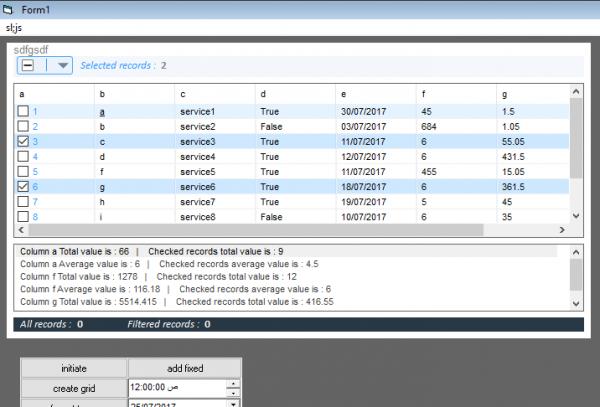
Task: Click the grid's vertical scrollbar thumb
Action: [x=576, y=138]
